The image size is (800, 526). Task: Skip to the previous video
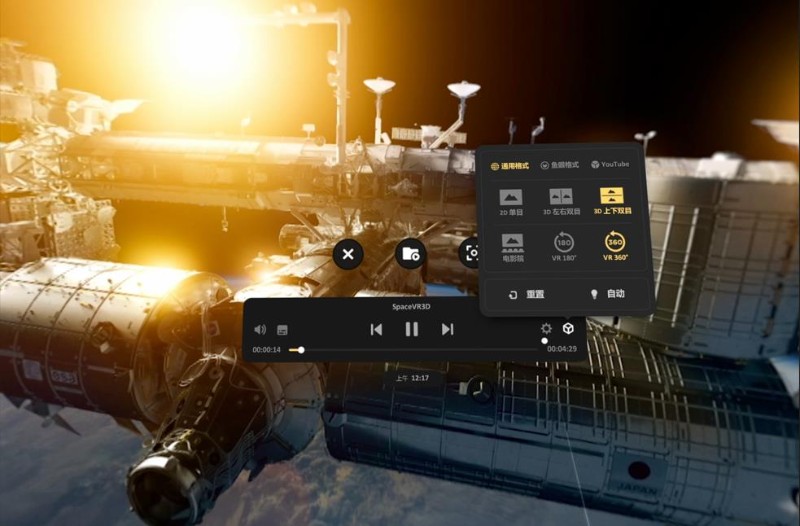377,330
